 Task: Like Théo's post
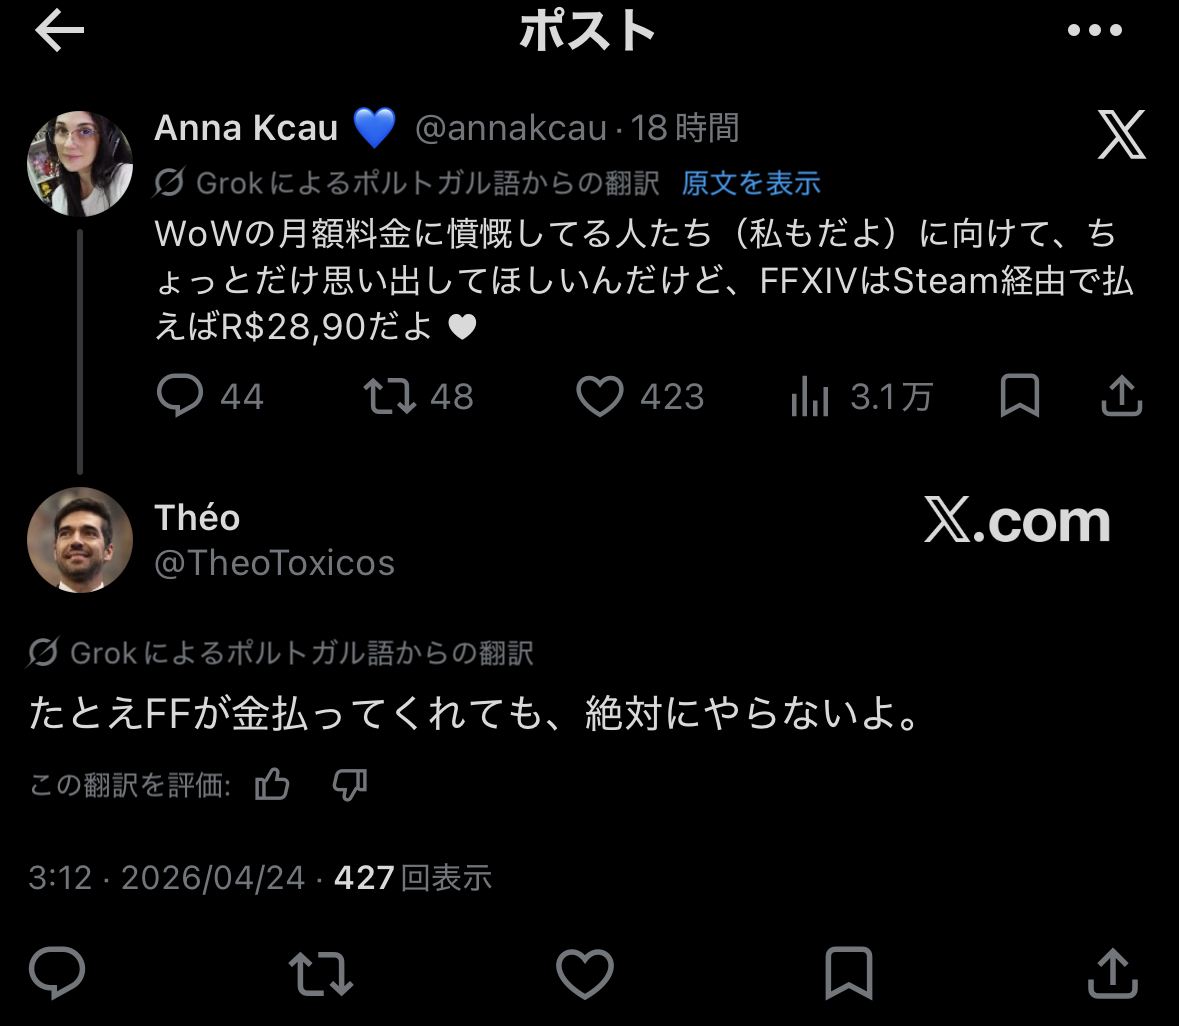point(584,973)
